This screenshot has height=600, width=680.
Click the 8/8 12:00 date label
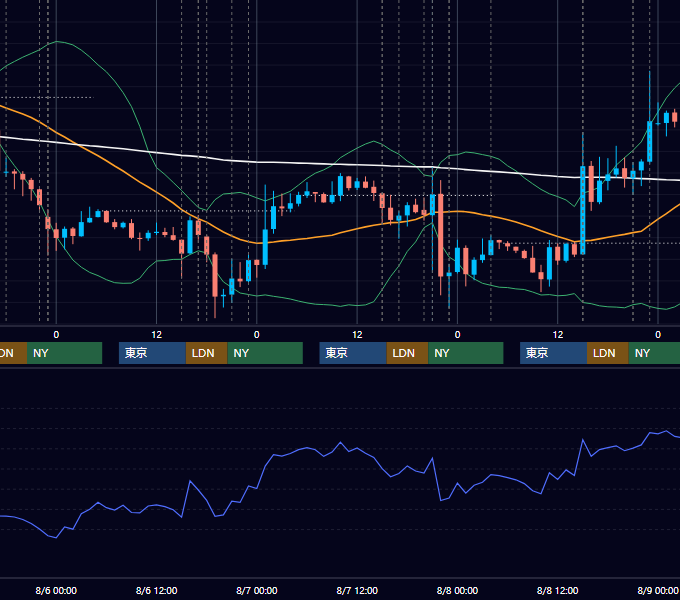[557, 590]
